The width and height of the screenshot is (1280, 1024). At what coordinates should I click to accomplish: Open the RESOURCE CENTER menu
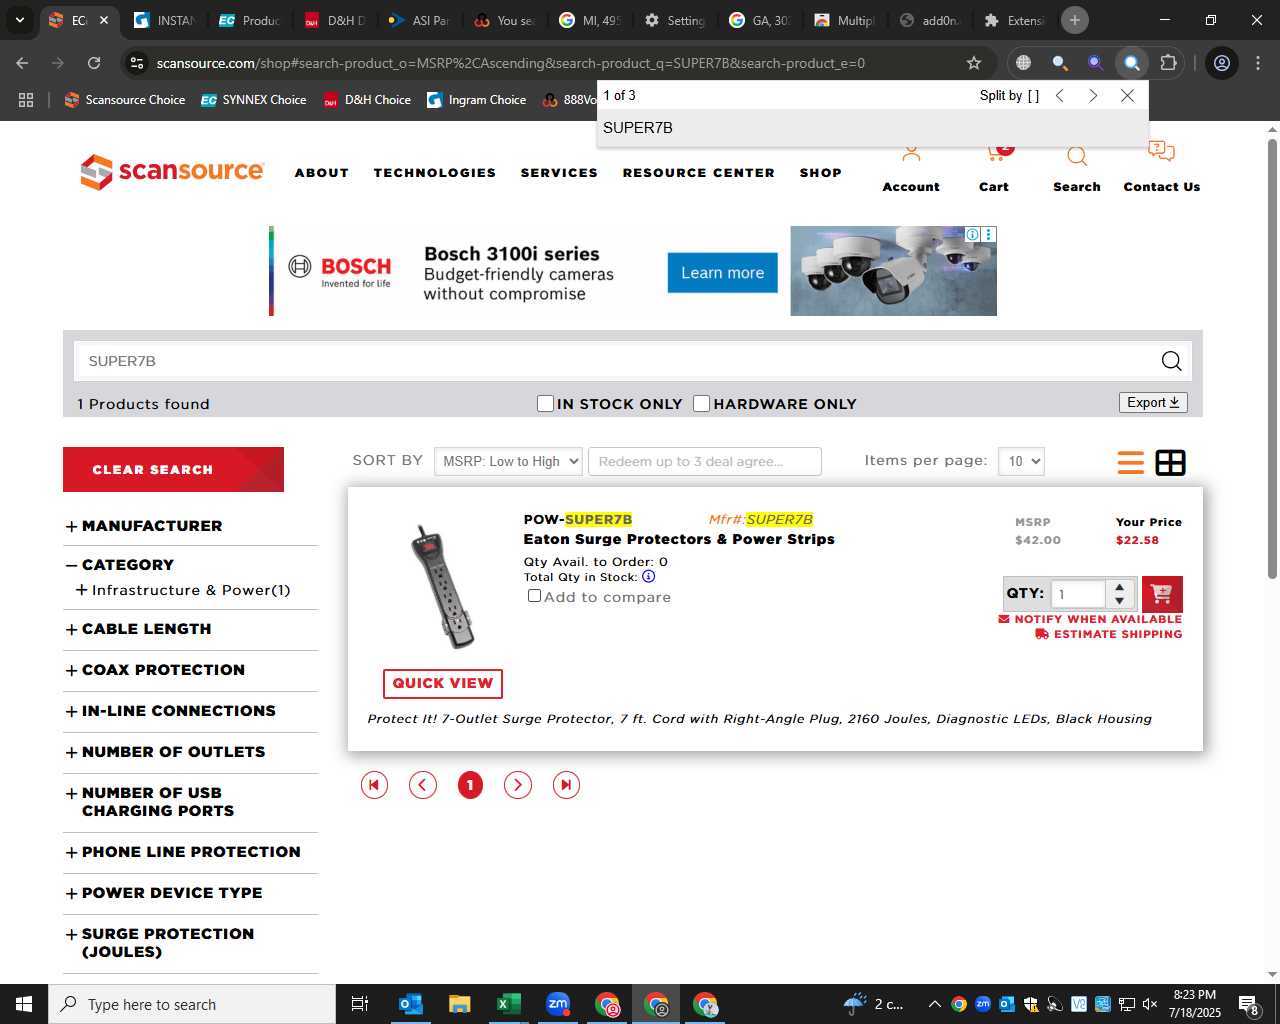pyautogui.click(x=699, y=173)
